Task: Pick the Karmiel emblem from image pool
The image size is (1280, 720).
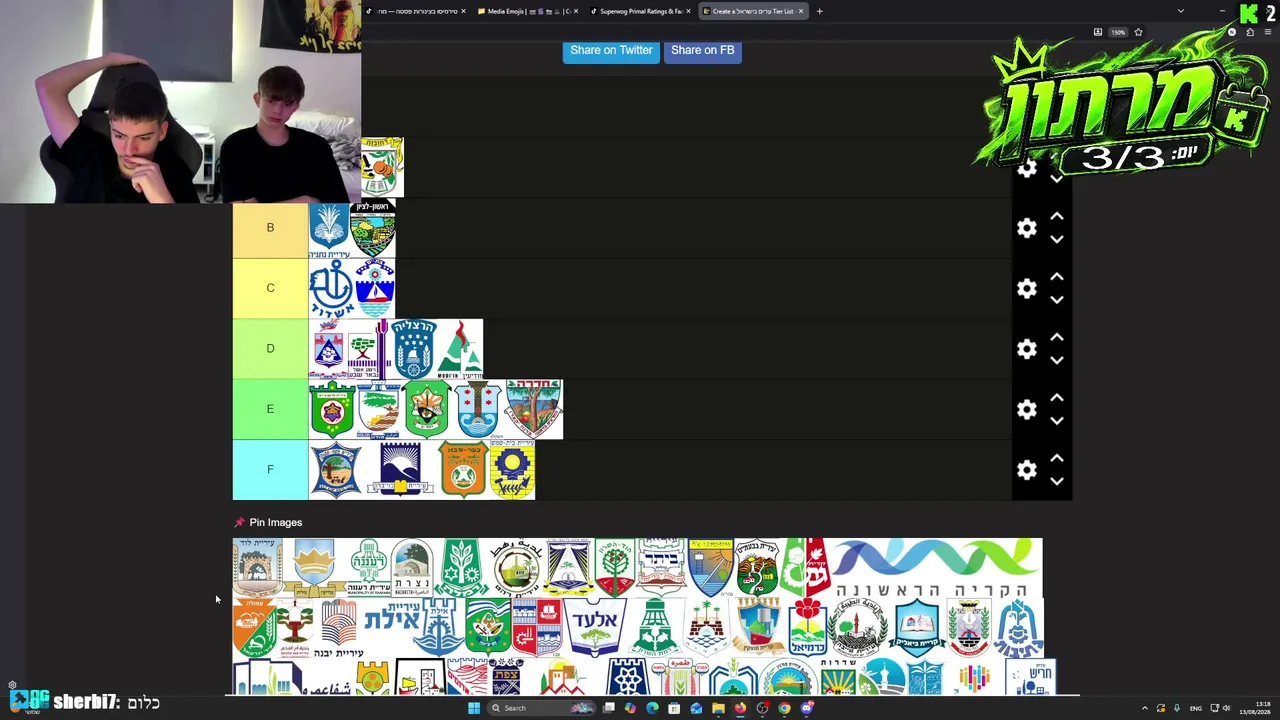Action: [x=808, y=627]
